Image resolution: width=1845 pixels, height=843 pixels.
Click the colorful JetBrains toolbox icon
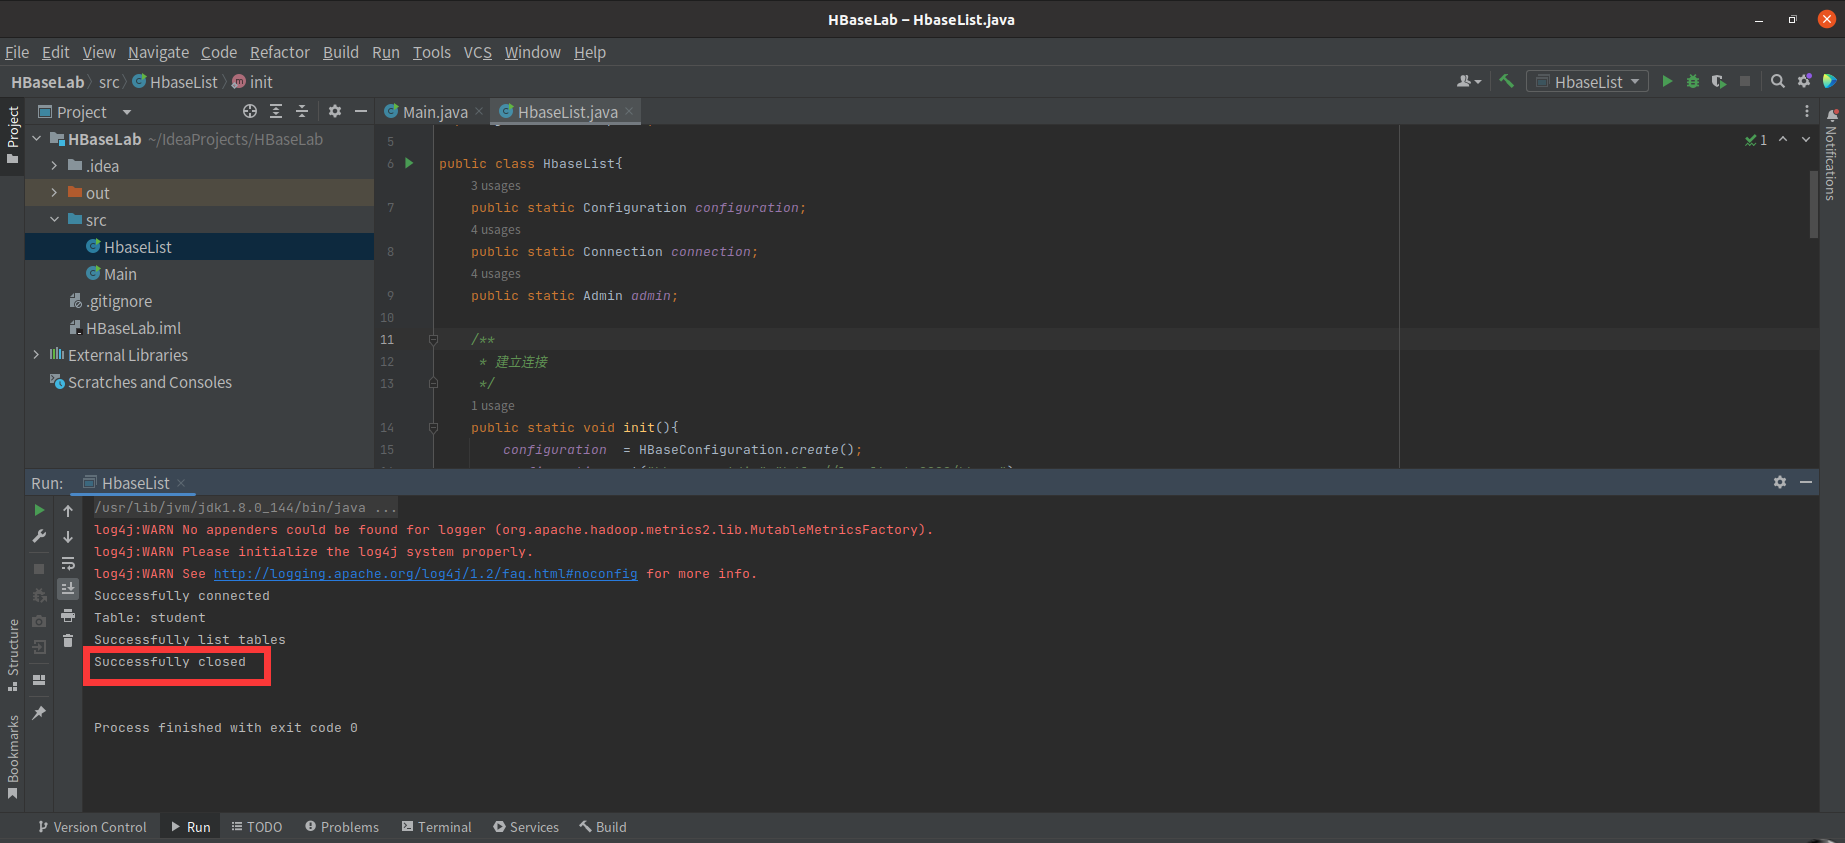(x=1829, y=81)
